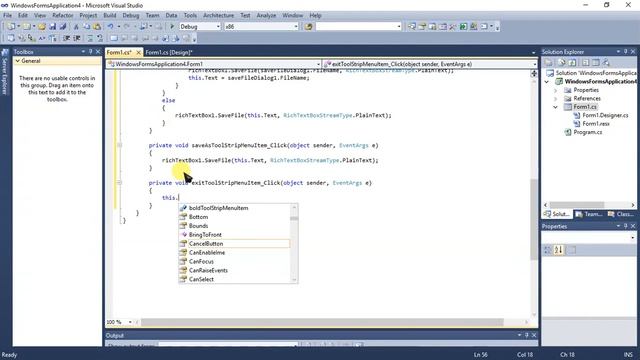The image size is (640, 360).
Task: Click the View Designer icon in Solution Explorer toolbar
Action: (596, 62)
